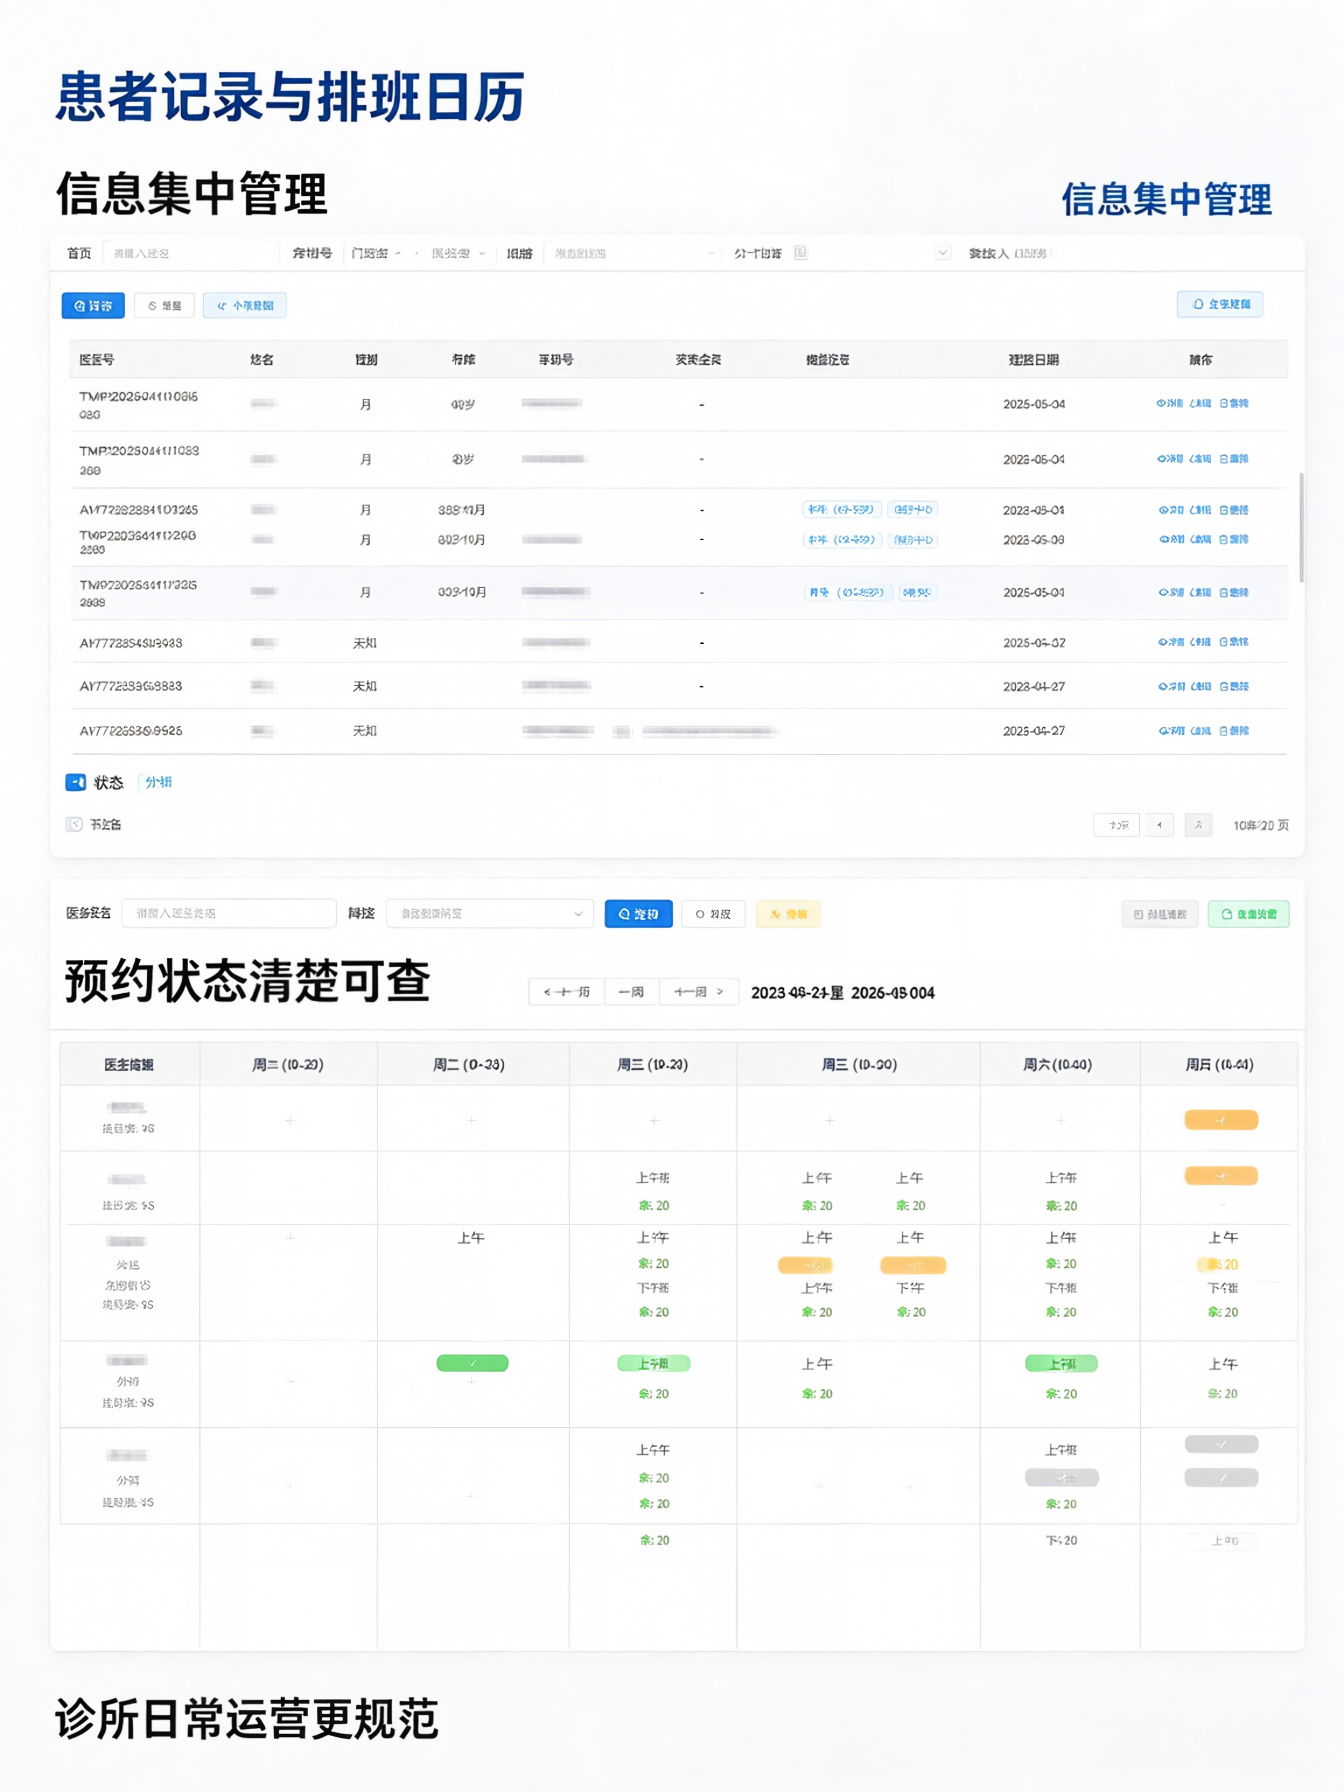Screen dimensions: 1344x1792
Task: Click the gray chip in the 周六 column
Action: [x=1061, y=1477]
